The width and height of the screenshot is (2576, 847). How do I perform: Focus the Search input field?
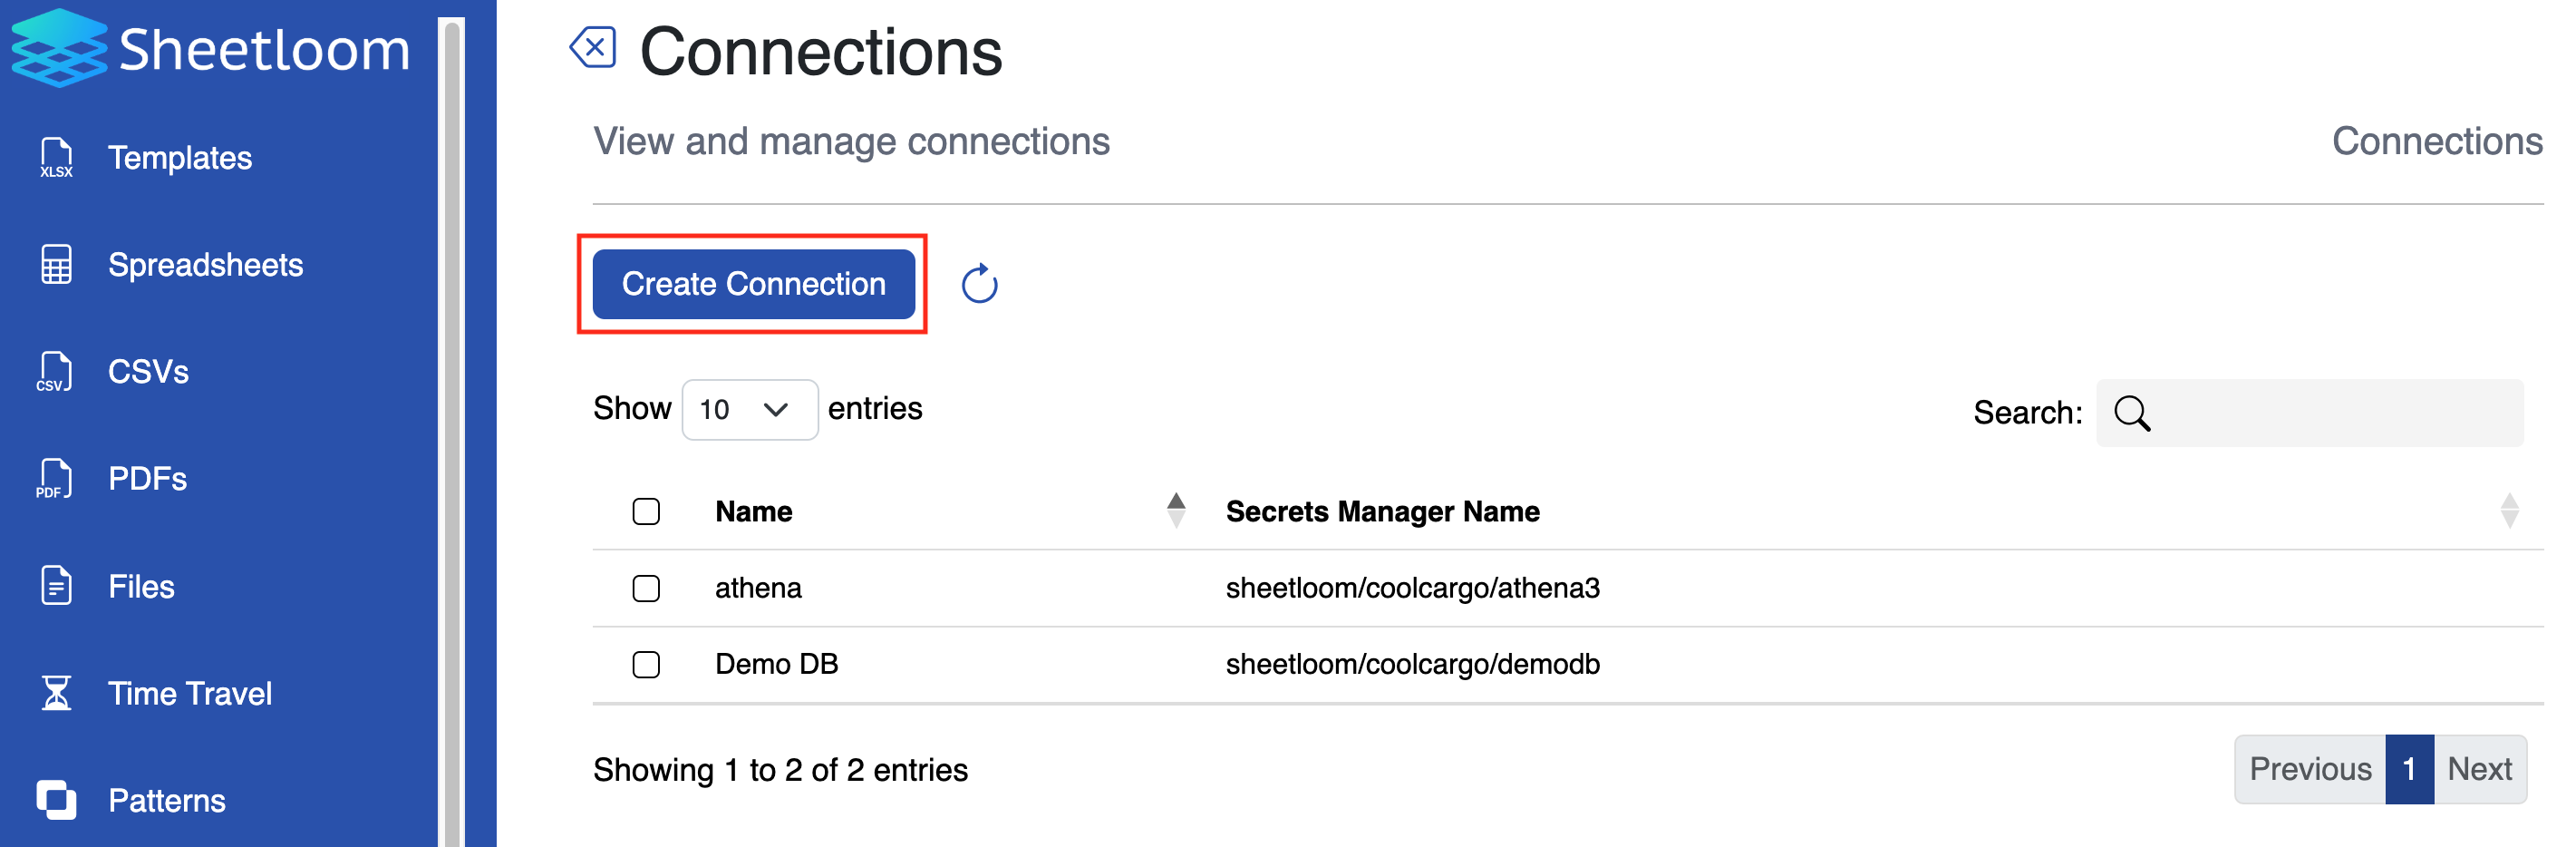click(x=2330, y=413)
